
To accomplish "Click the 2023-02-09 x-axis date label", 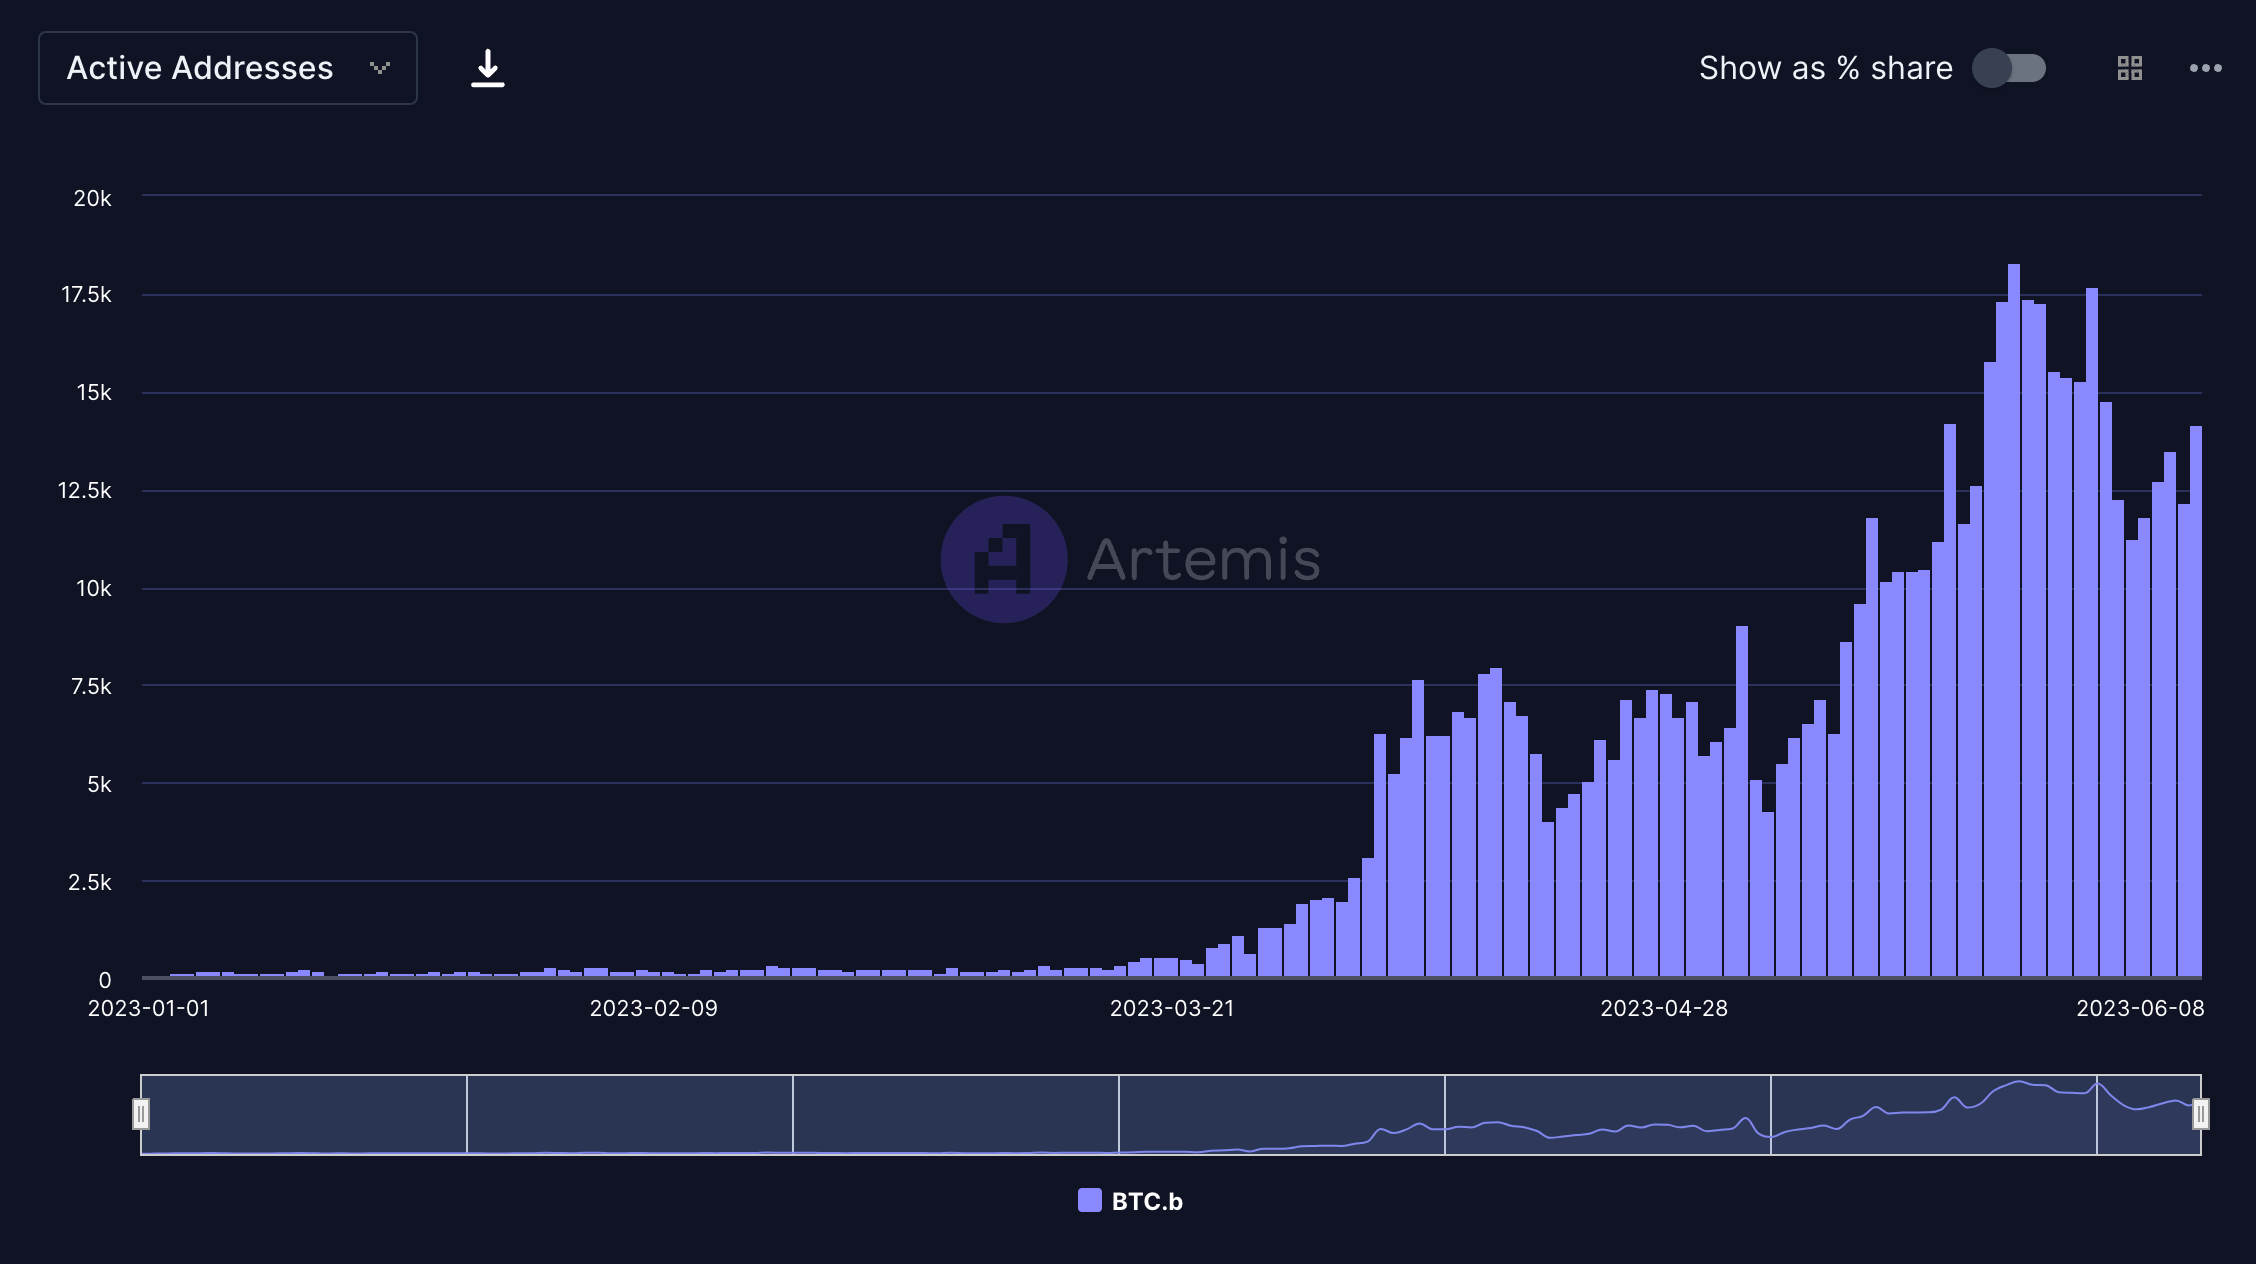I will point(653,1008).
